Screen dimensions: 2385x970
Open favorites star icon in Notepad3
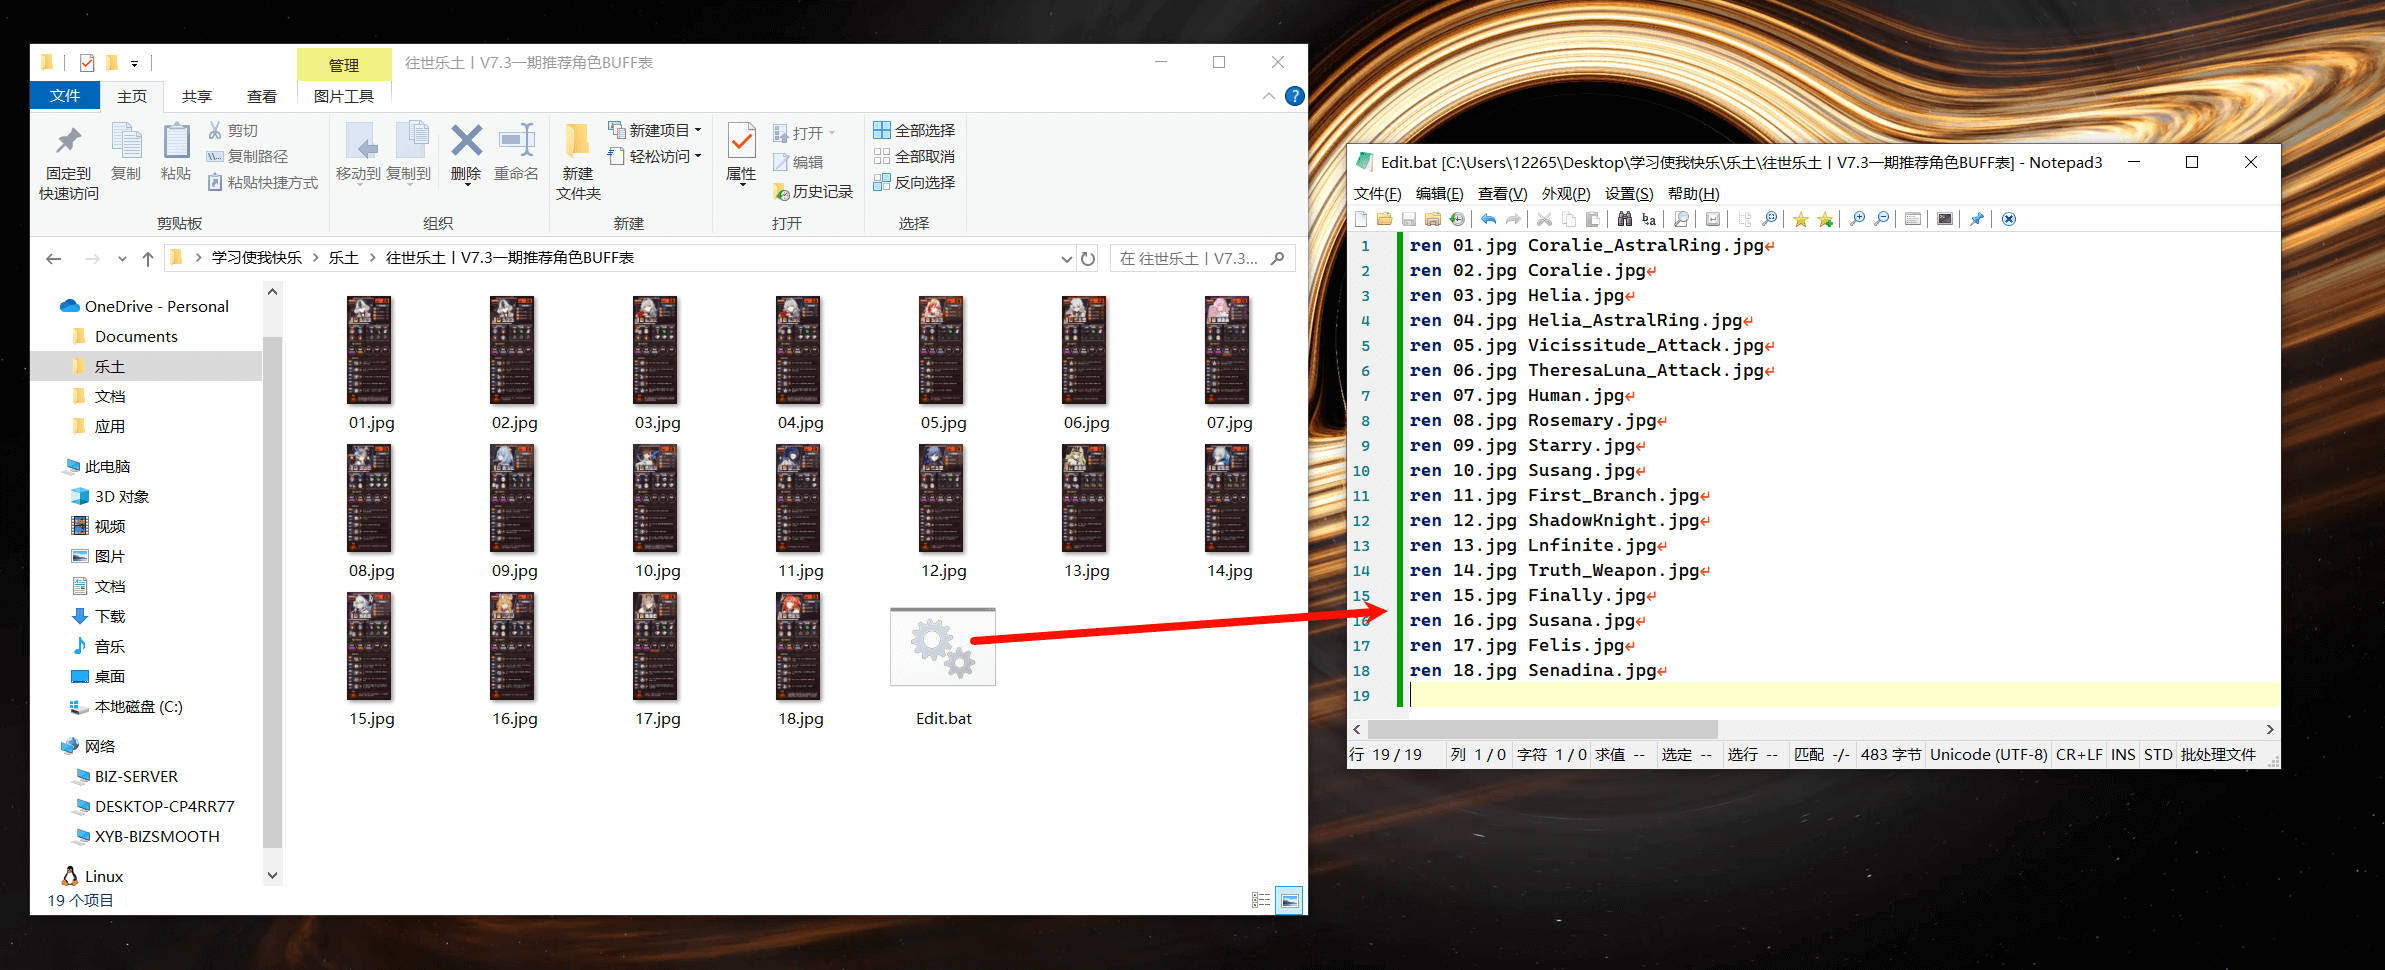coord(1801,219)
